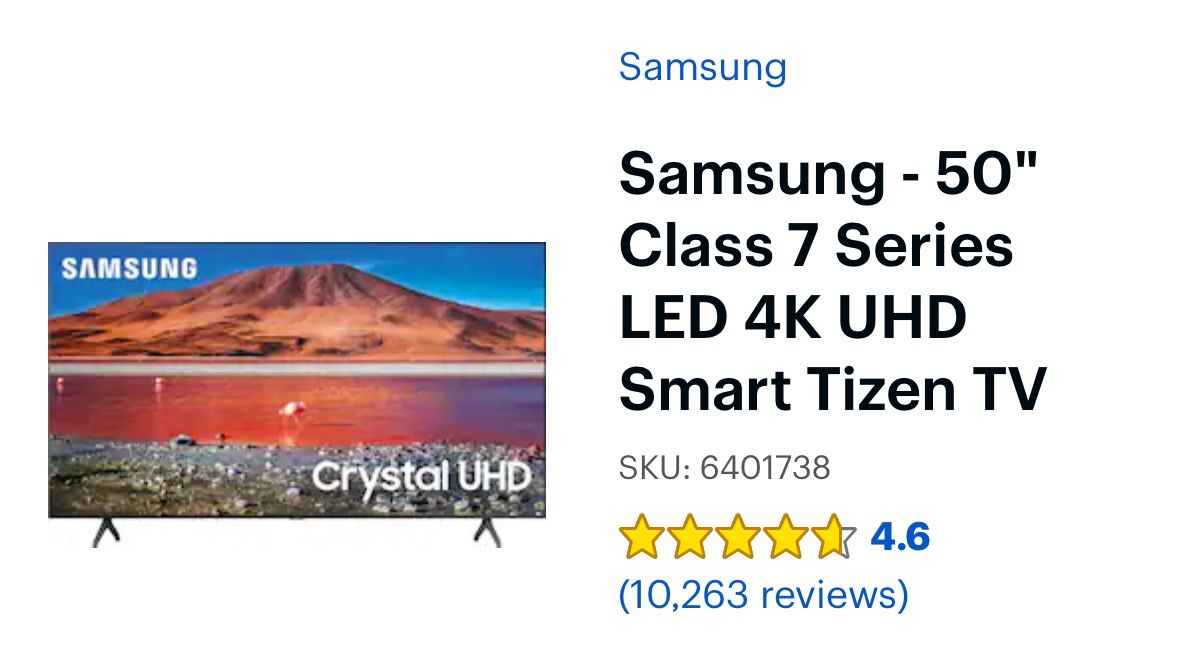
Task: Open the (10,263 reviews) link
Action: (764, 594)
